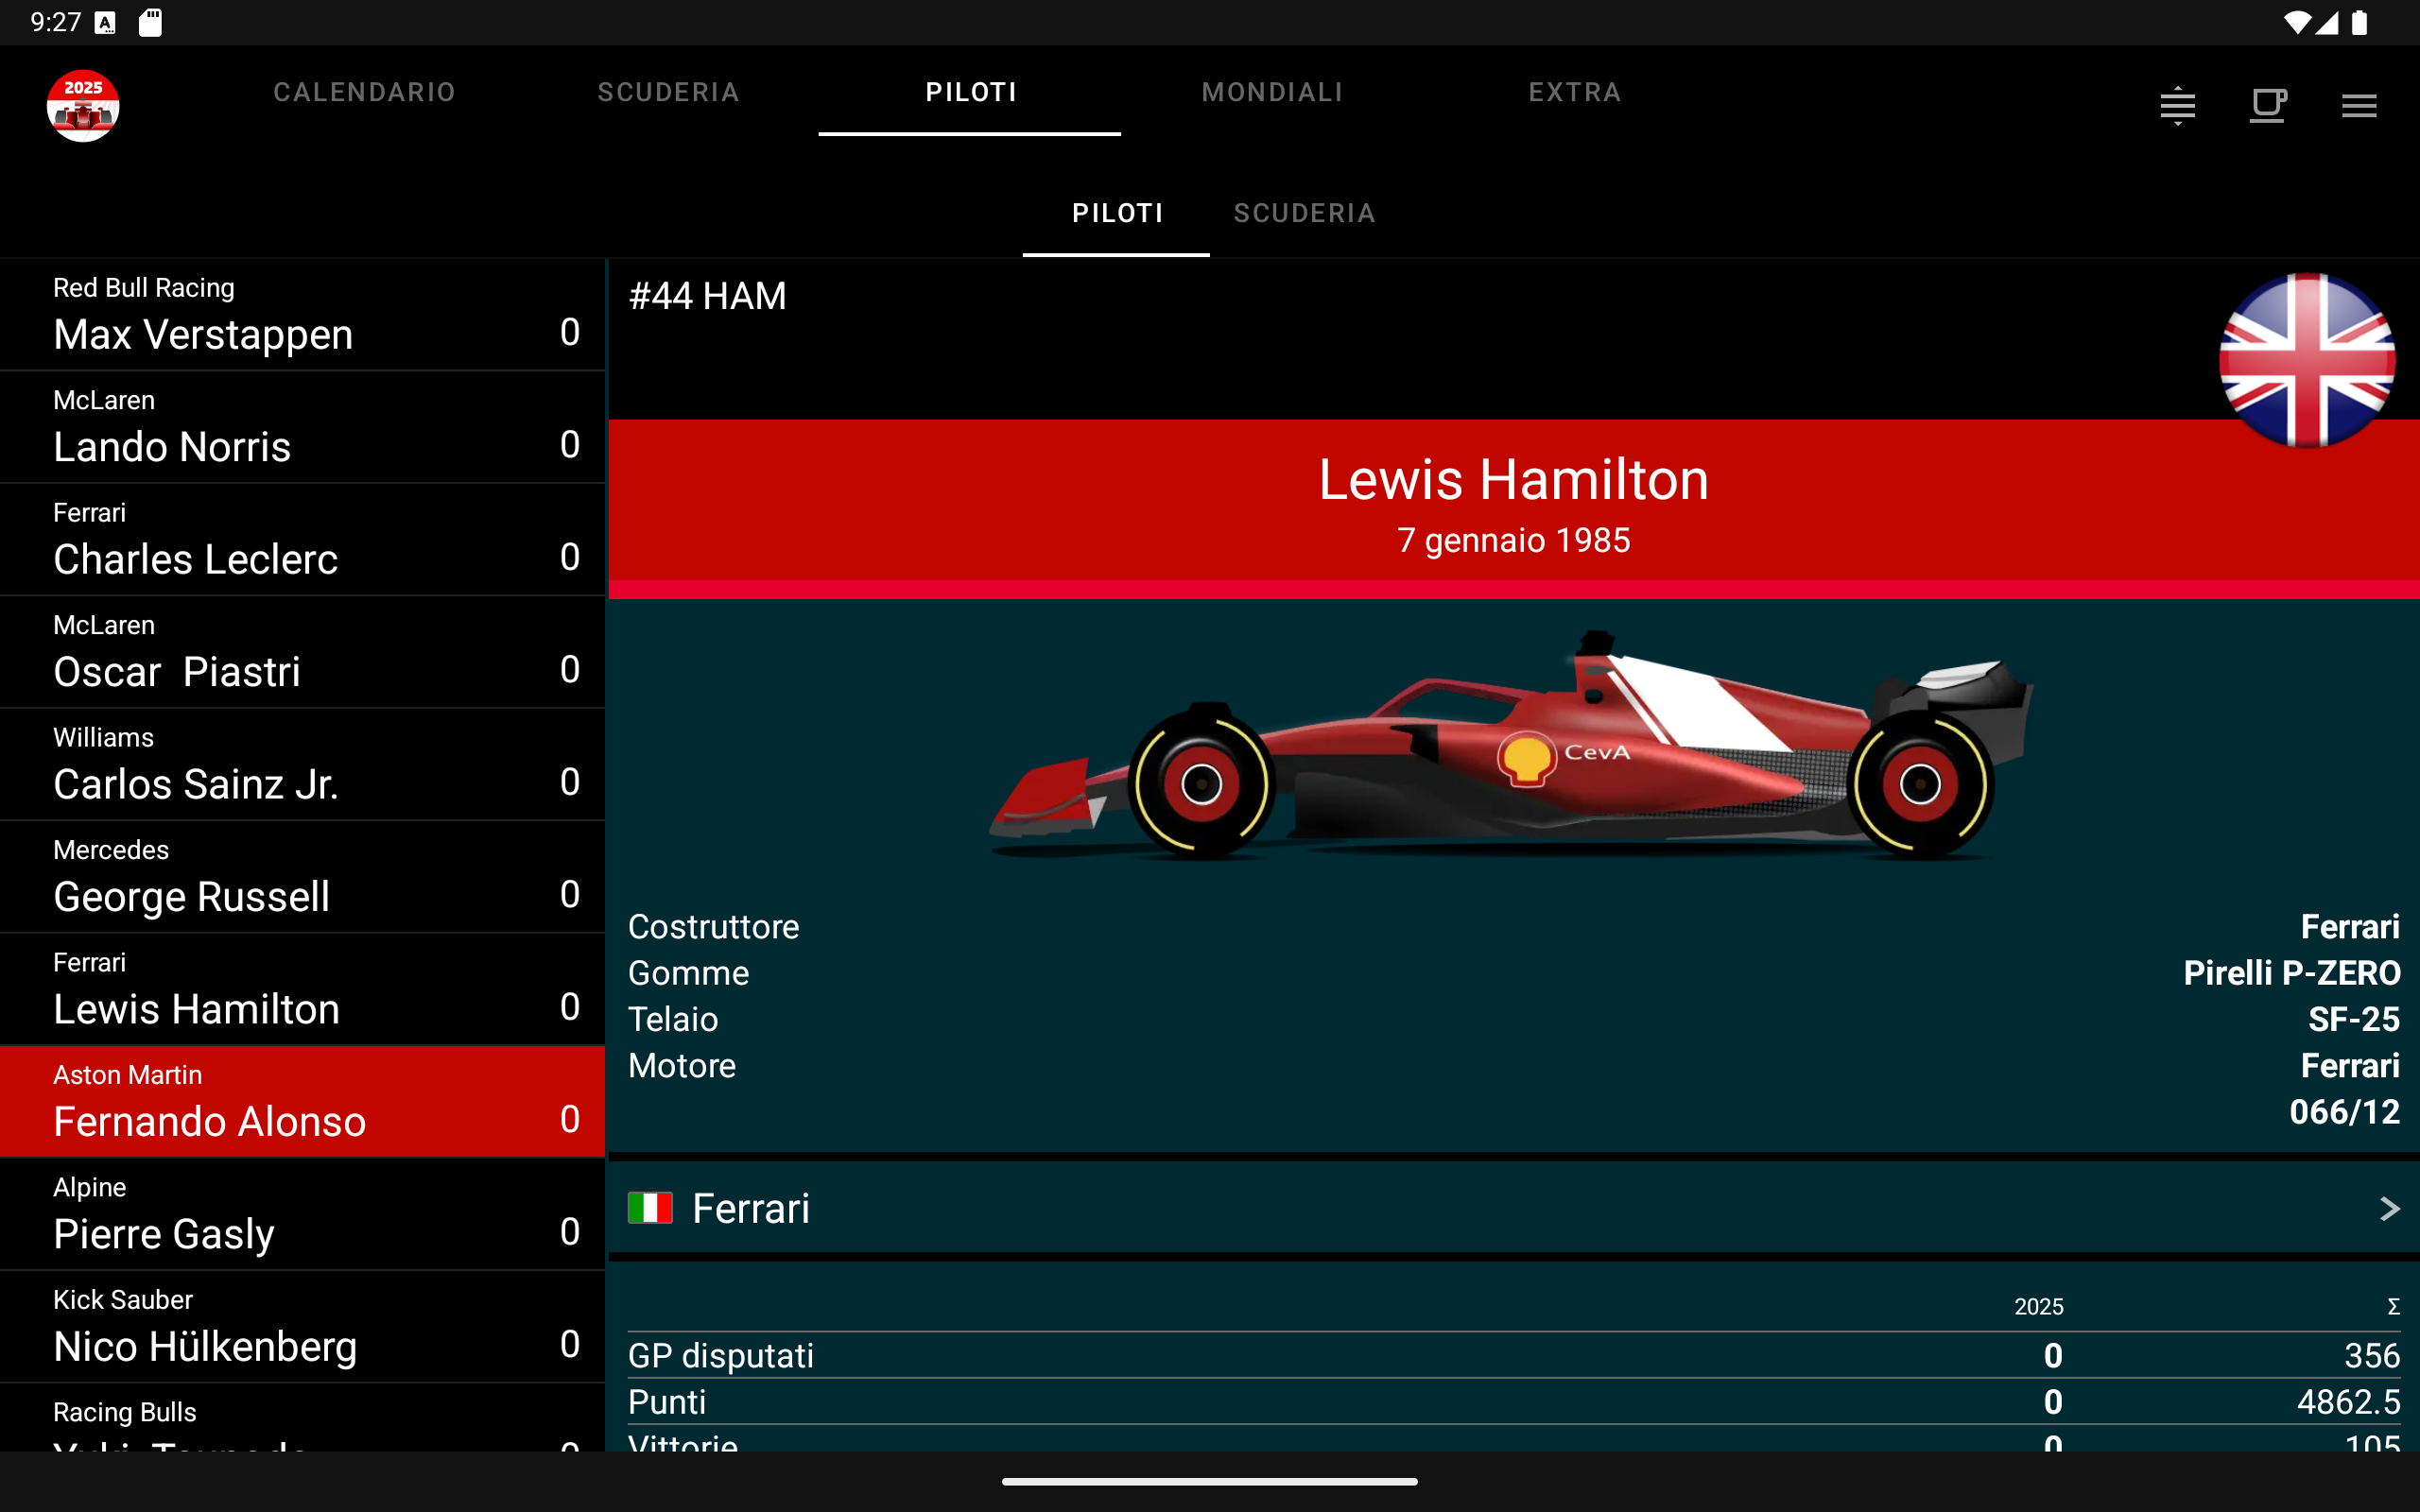Click the Ferrari car image

tap(1510, 745)
